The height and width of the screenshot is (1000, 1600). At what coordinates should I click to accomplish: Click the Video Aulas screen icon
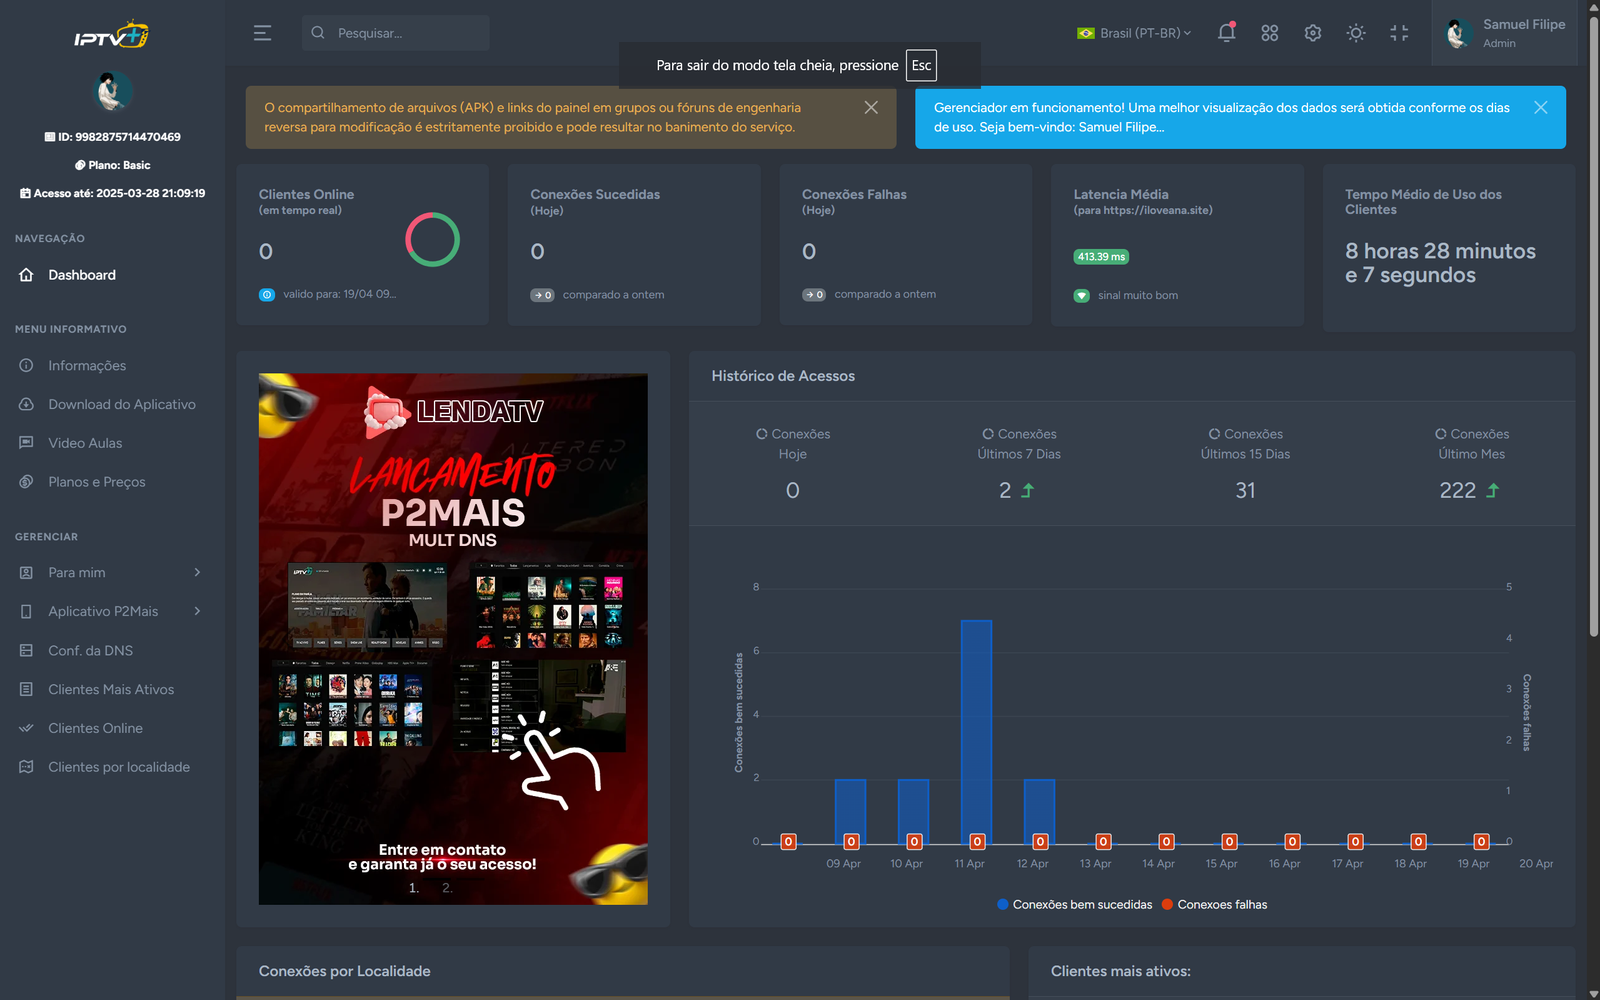pyautogui.click(x=27, y=443)
